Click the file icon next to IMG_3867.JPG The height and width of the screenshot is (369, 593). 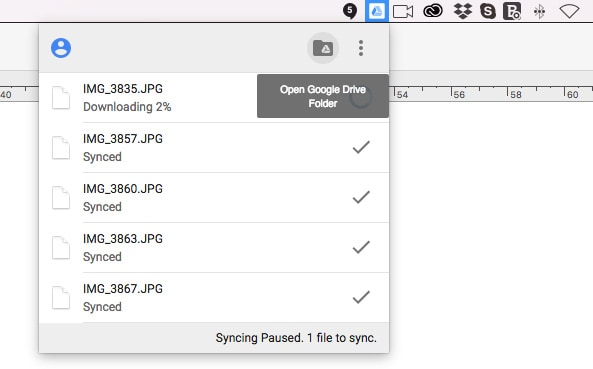(61, 298)
